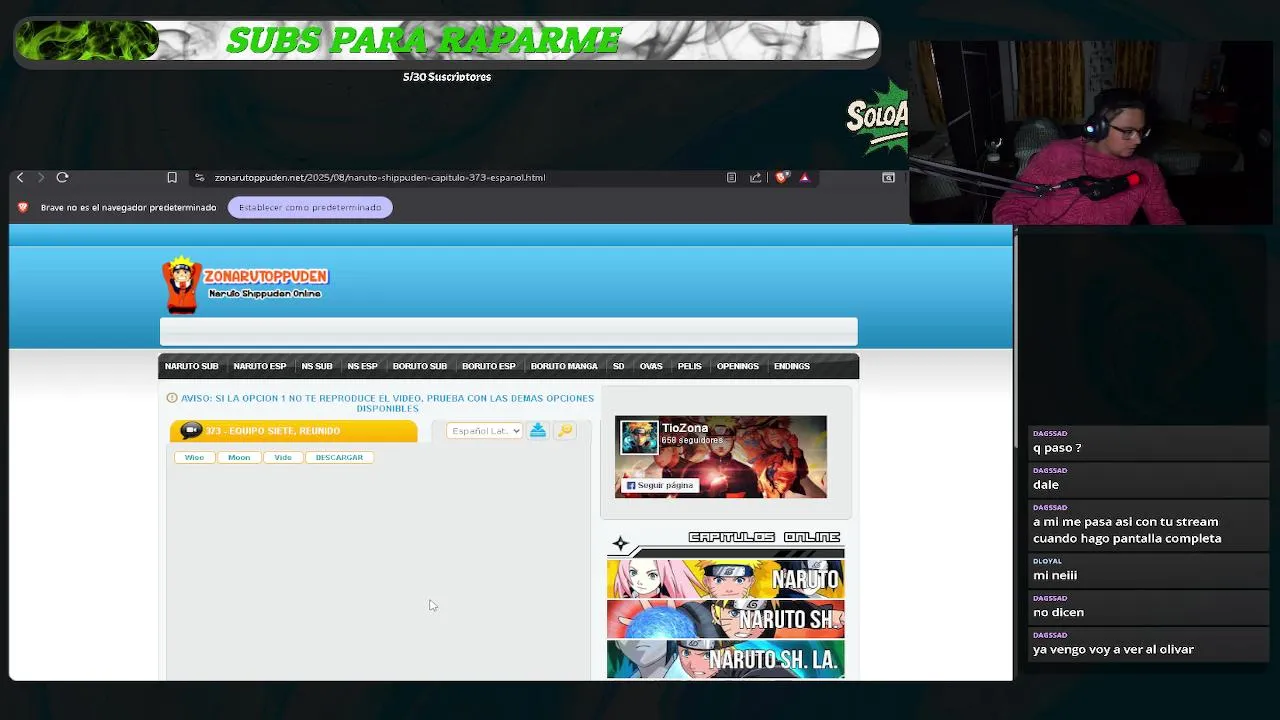The height and width of the screenshot is (720, 1280).
Task: Open the NS SUB menu item
Action: click(317, 366)
